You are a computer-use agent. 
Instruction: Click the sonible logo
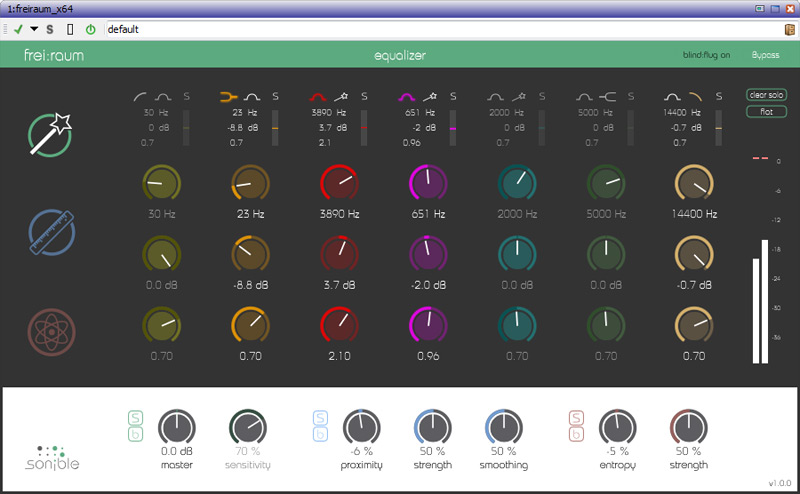pyautogui.click(x=52, y=458)
